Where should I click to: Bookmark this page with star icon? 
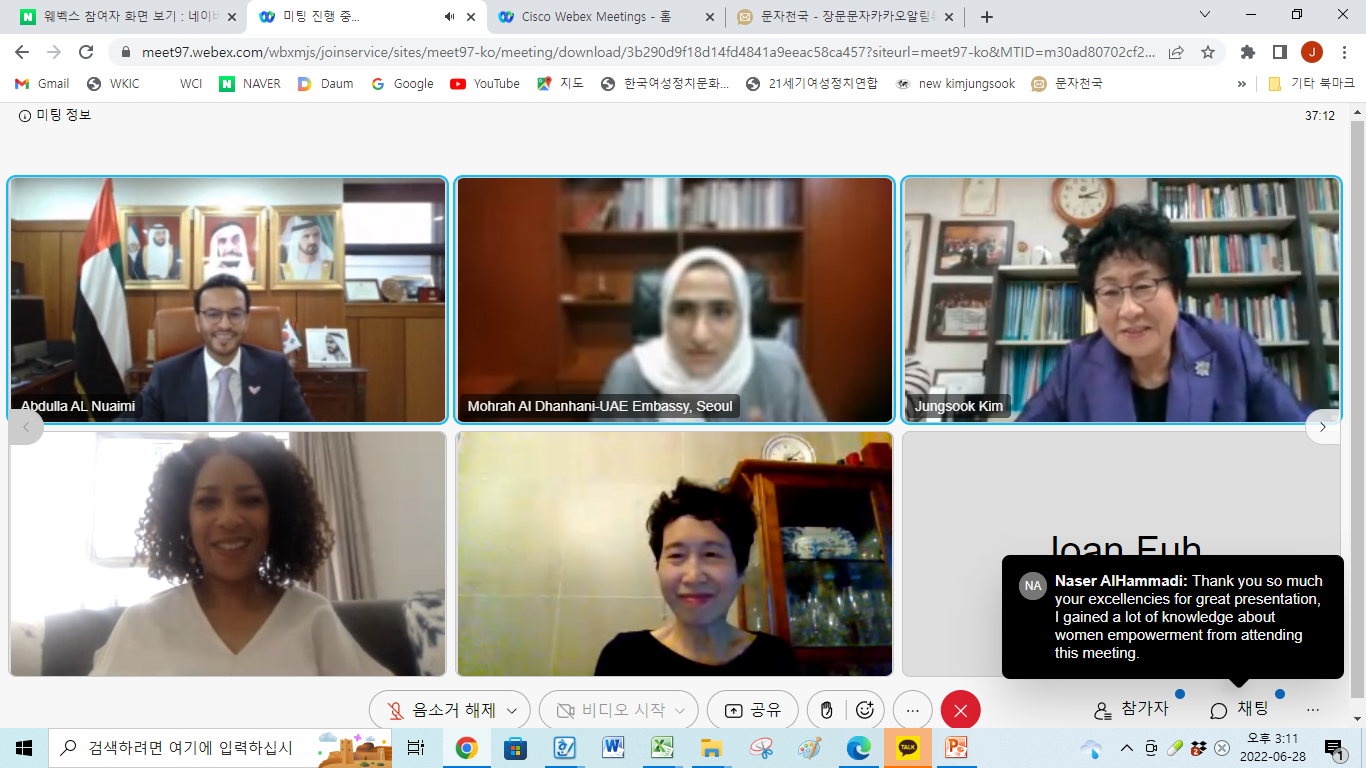1208,52
